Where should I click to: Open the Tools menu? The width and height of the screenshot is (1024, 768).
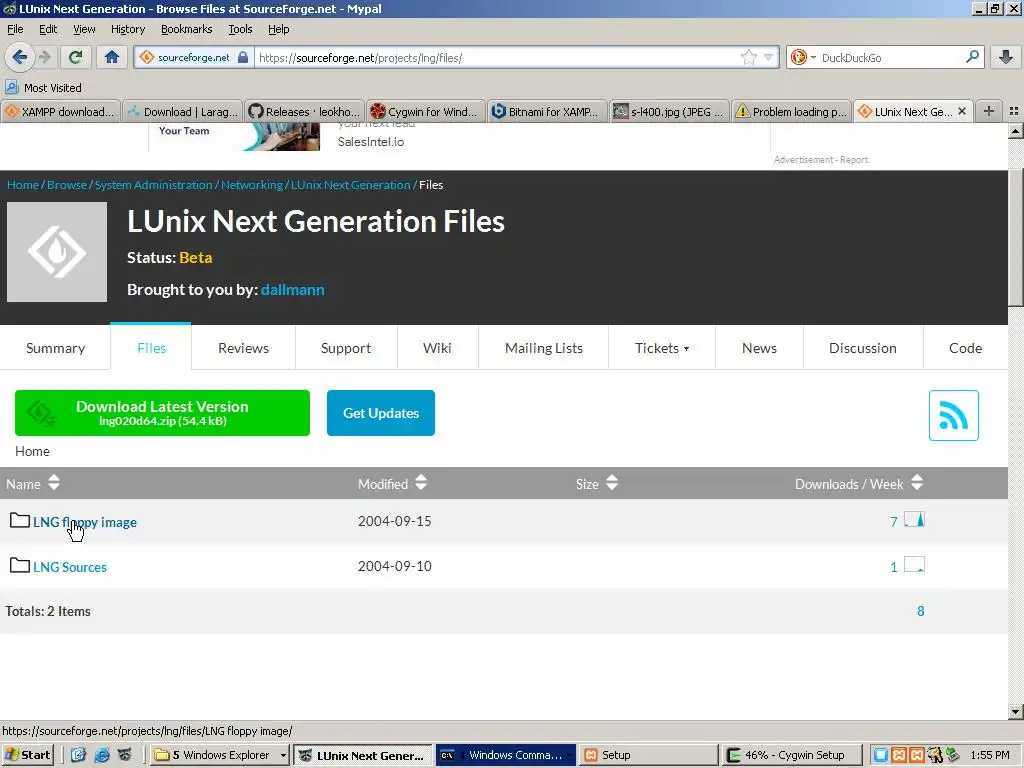(x=240, y=29)
